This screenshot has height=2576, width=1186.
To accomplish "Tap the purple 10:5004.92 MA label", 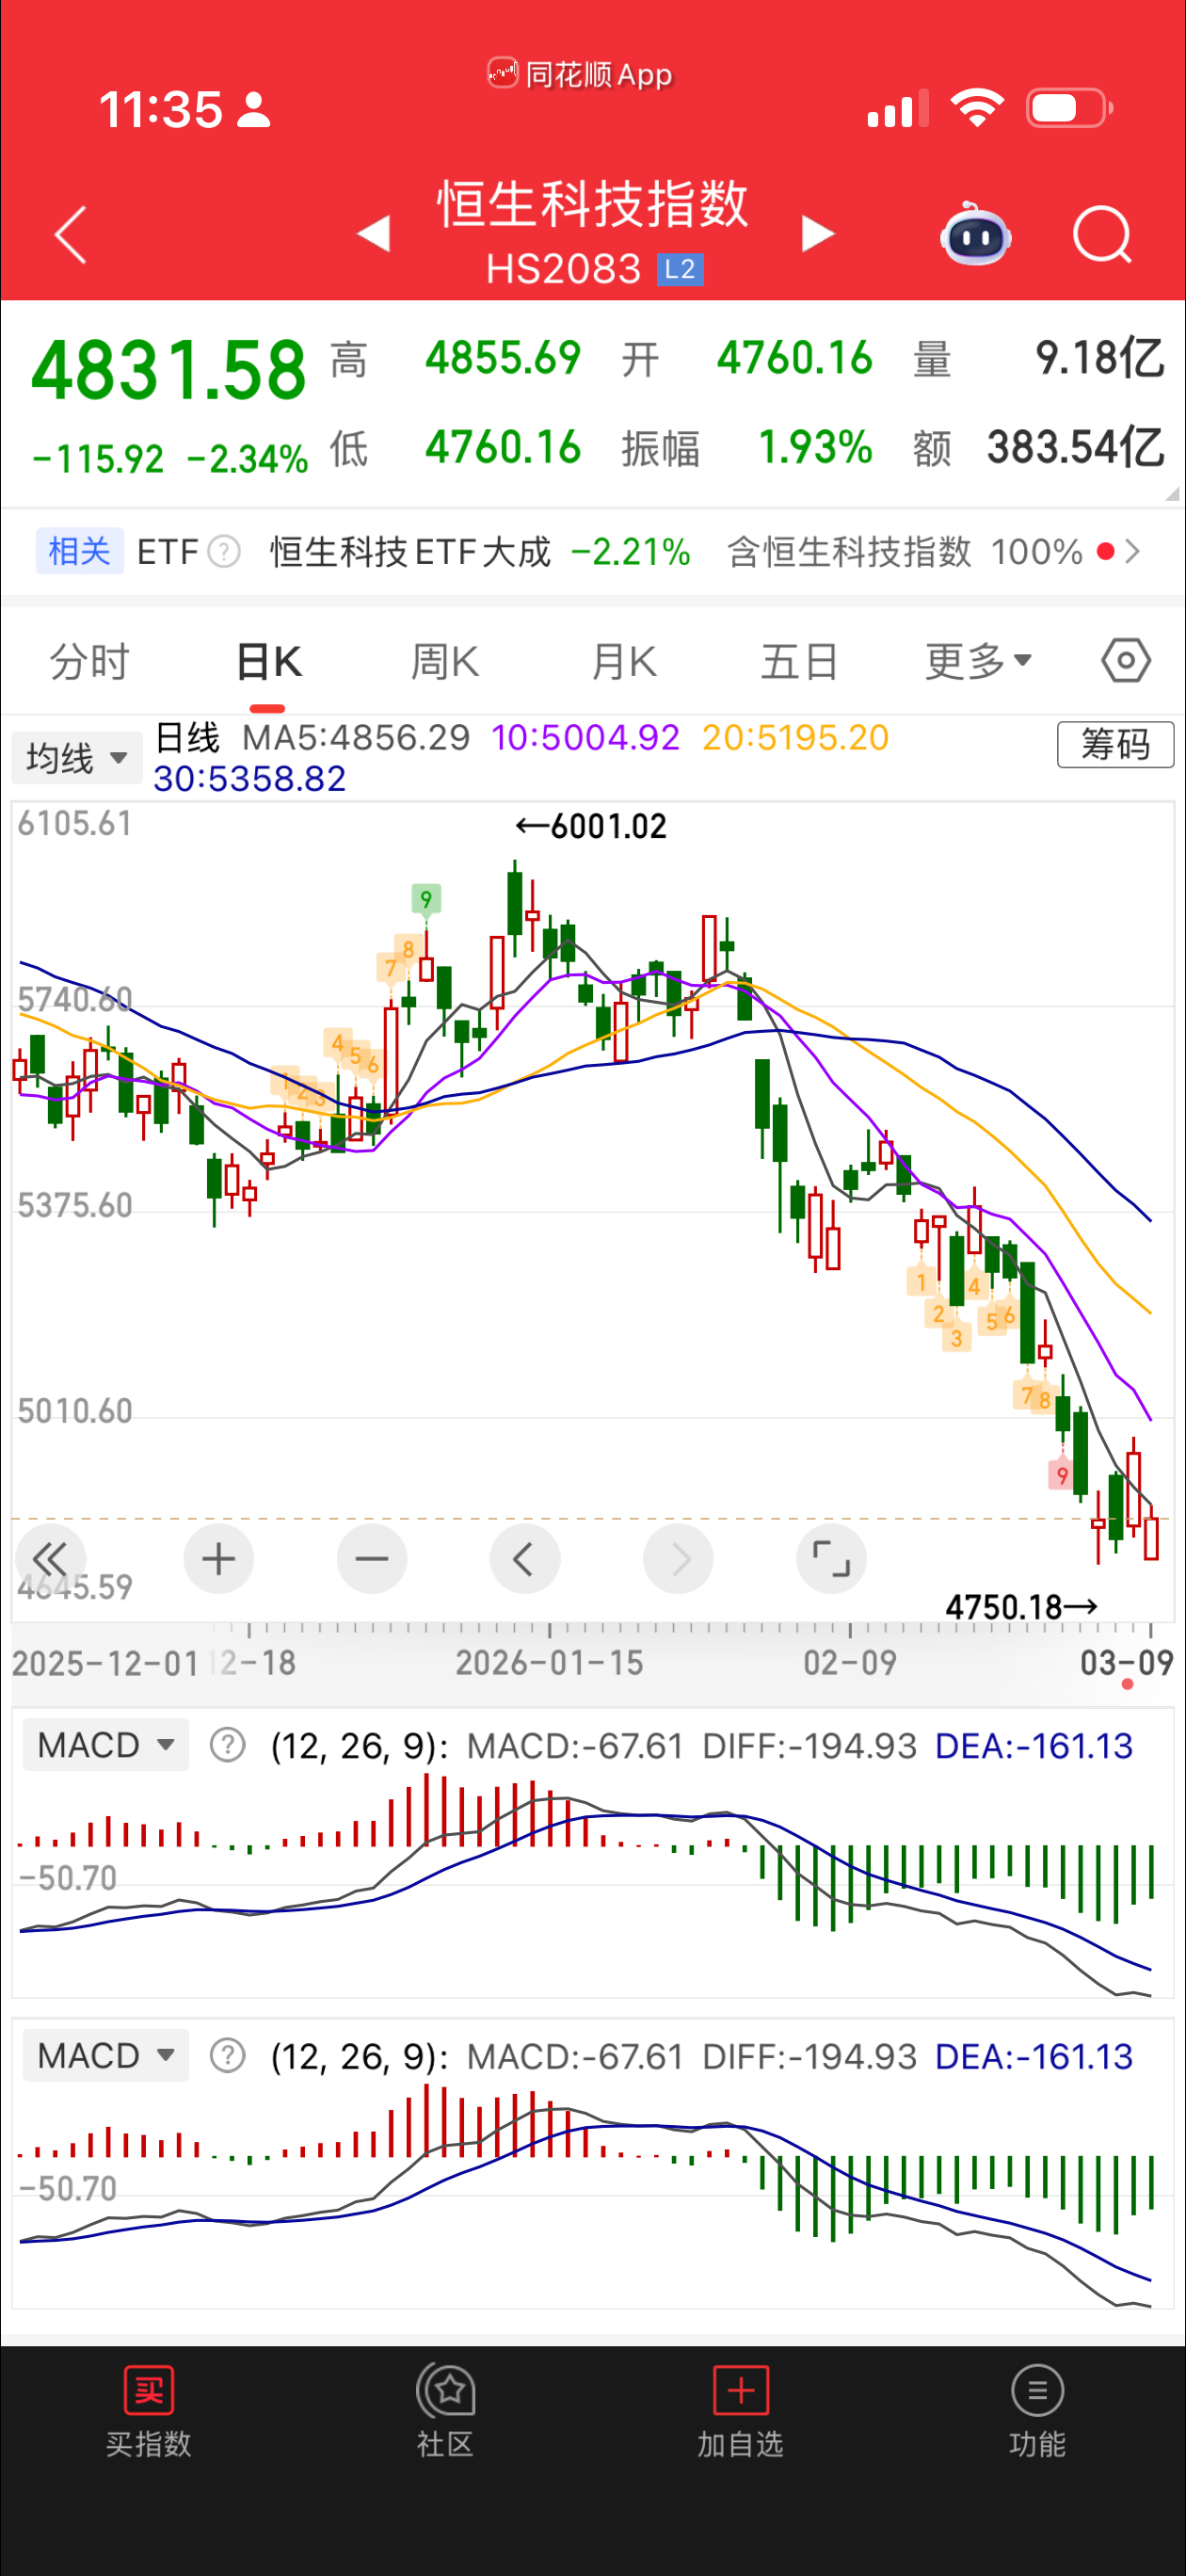I will 585,737.
